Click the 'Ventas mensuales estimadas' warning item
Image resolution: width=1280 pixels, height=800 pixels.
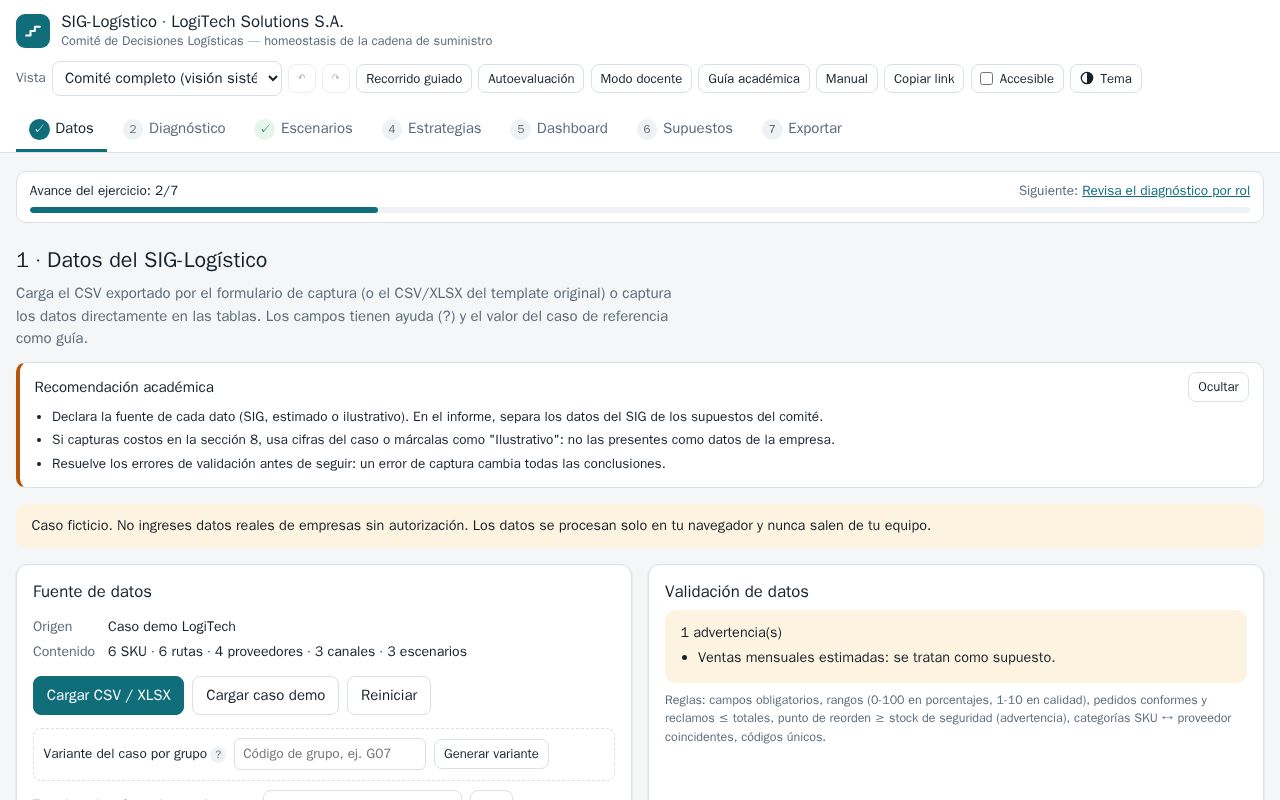tap(876, 658)
